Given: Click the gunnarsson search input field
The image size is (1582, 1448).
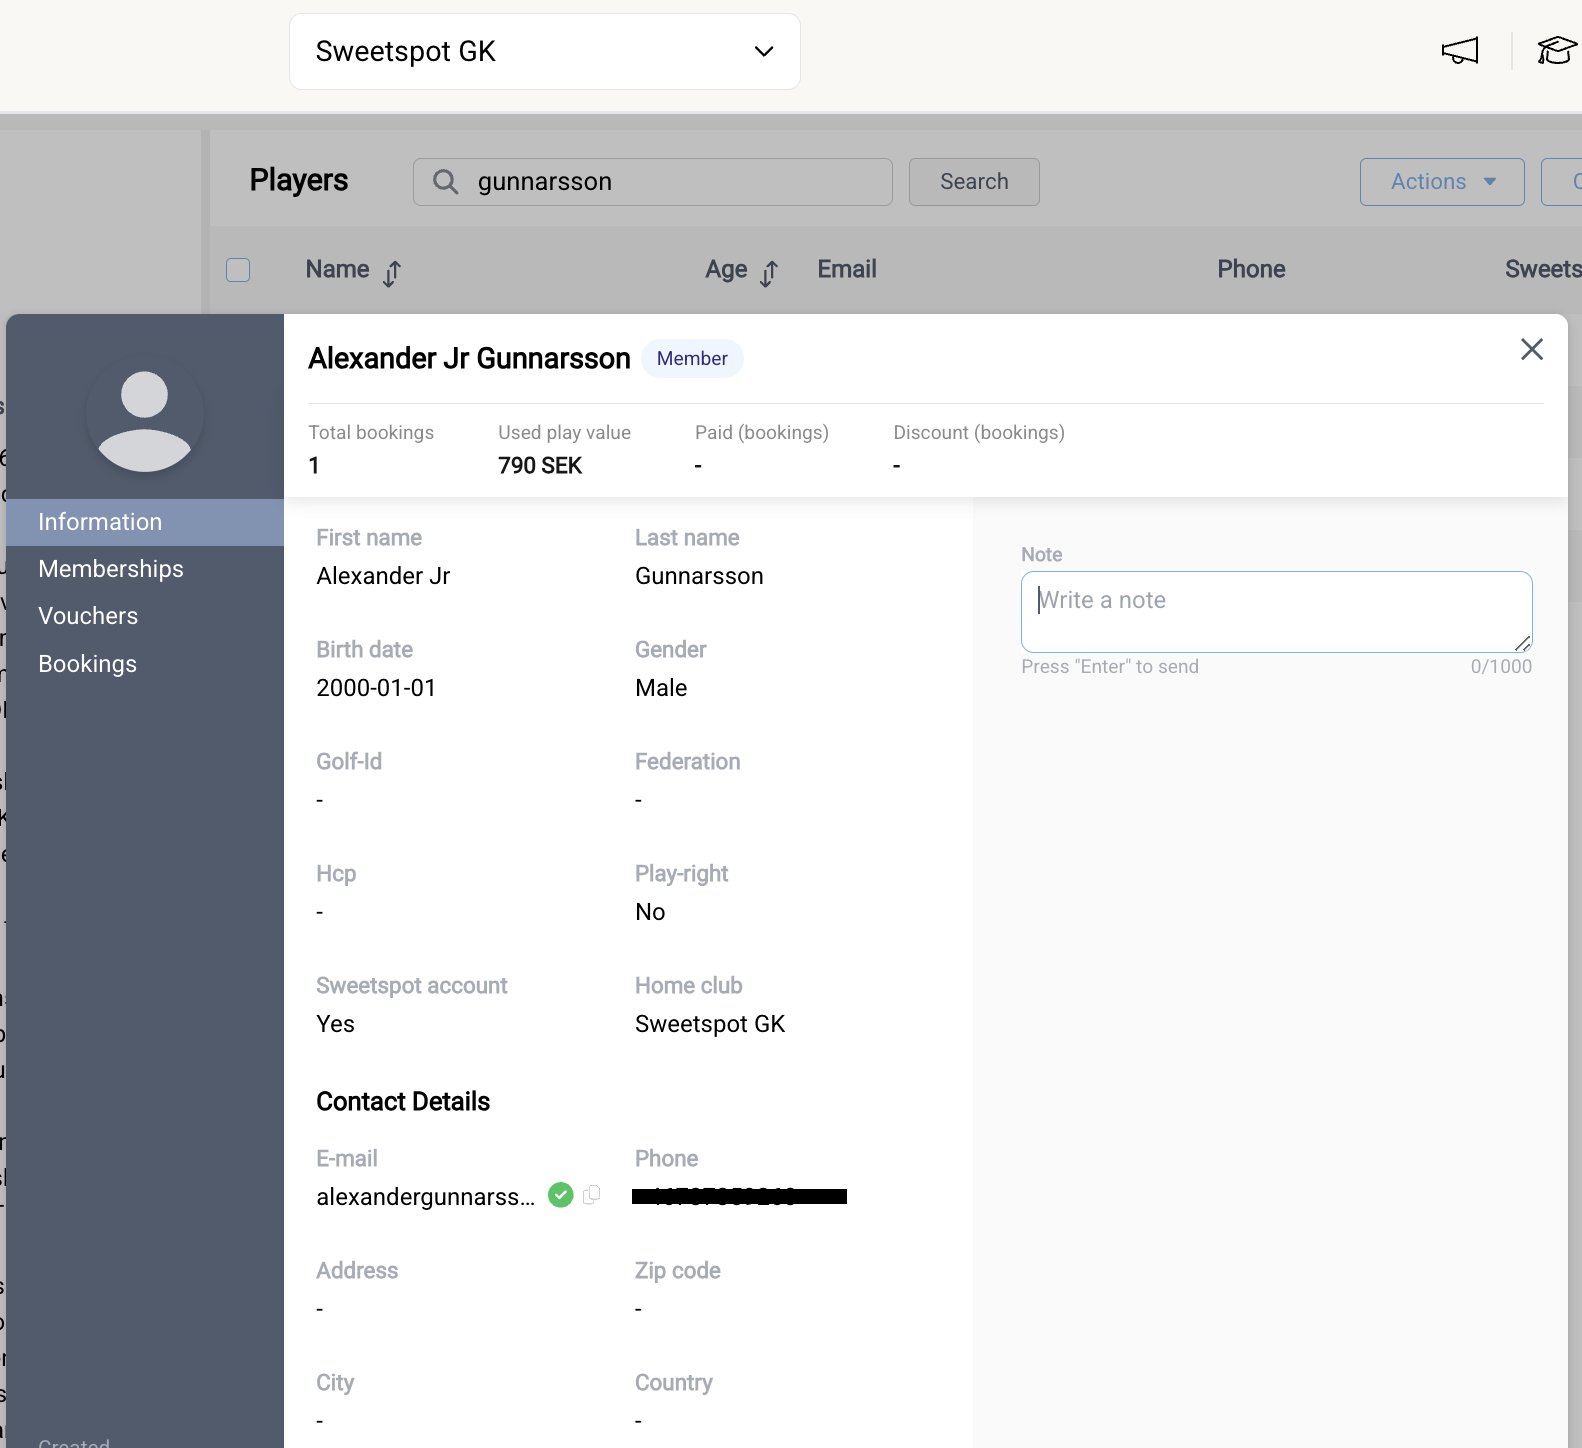Looking at the screenshot, I should 670,182.
